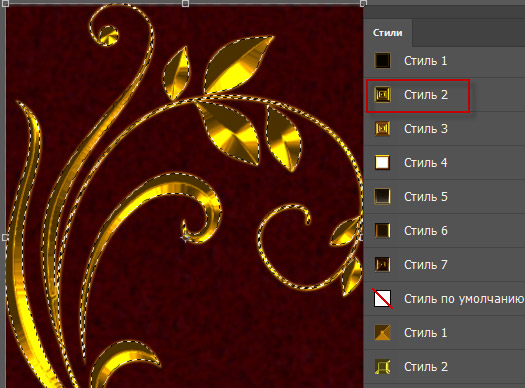Click the Стиль 7 list entry name

[x=426, y=264]
